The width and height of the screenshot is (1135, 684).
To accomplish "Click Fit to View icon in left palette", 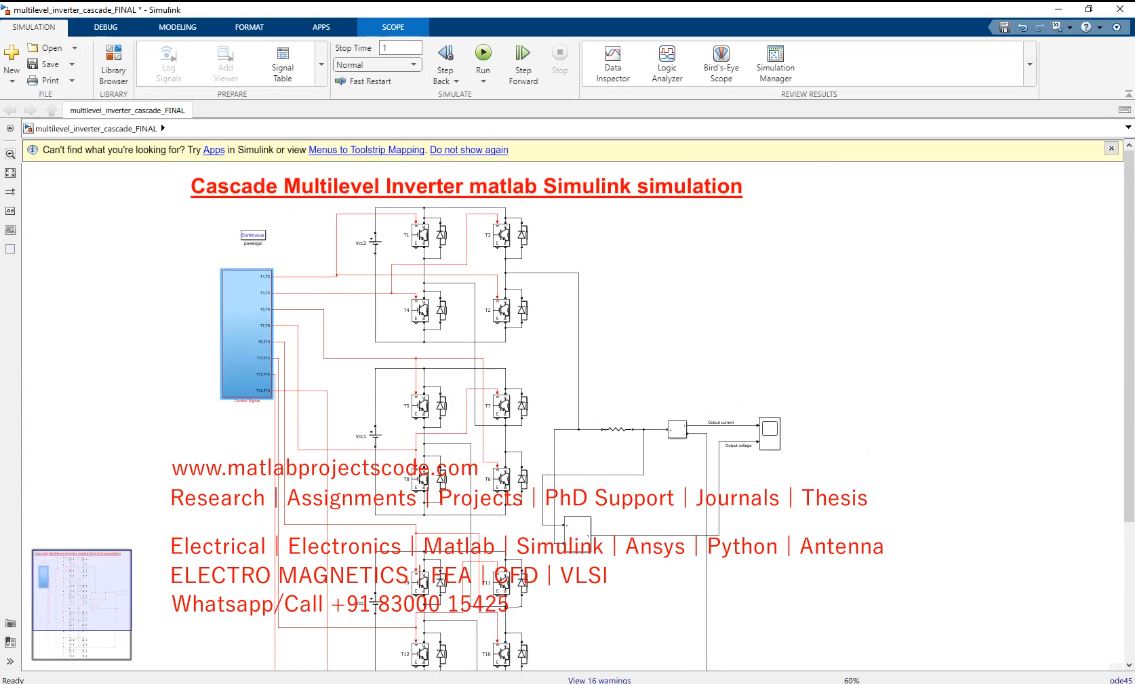I will [x=10, y=173].
